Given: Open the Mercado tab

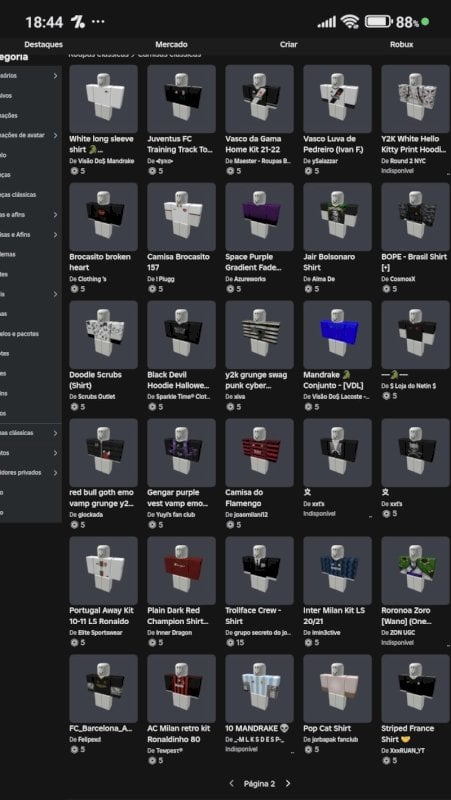Looking at the screenshot, I should click(171, 44).
